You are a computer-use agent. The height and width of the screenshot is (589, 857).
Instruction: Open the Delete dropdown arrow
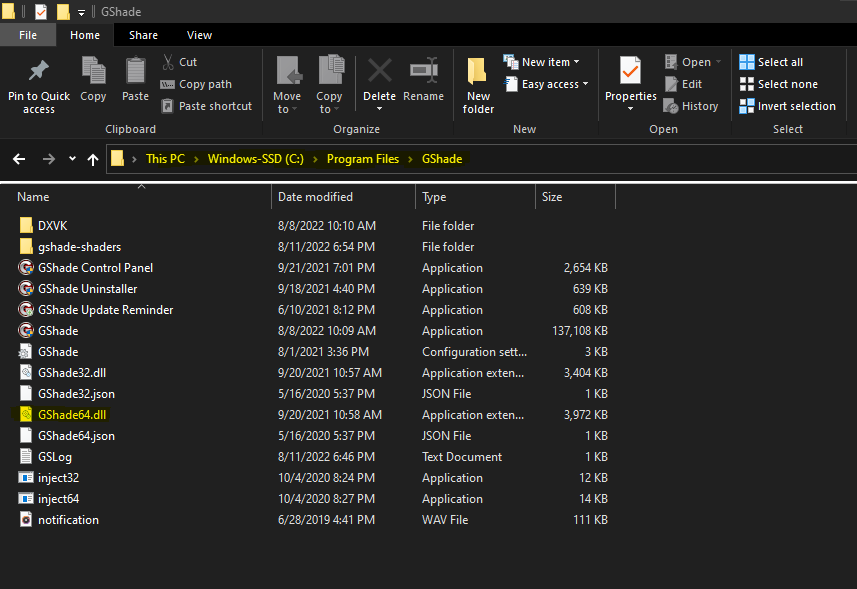click(379, 109)
